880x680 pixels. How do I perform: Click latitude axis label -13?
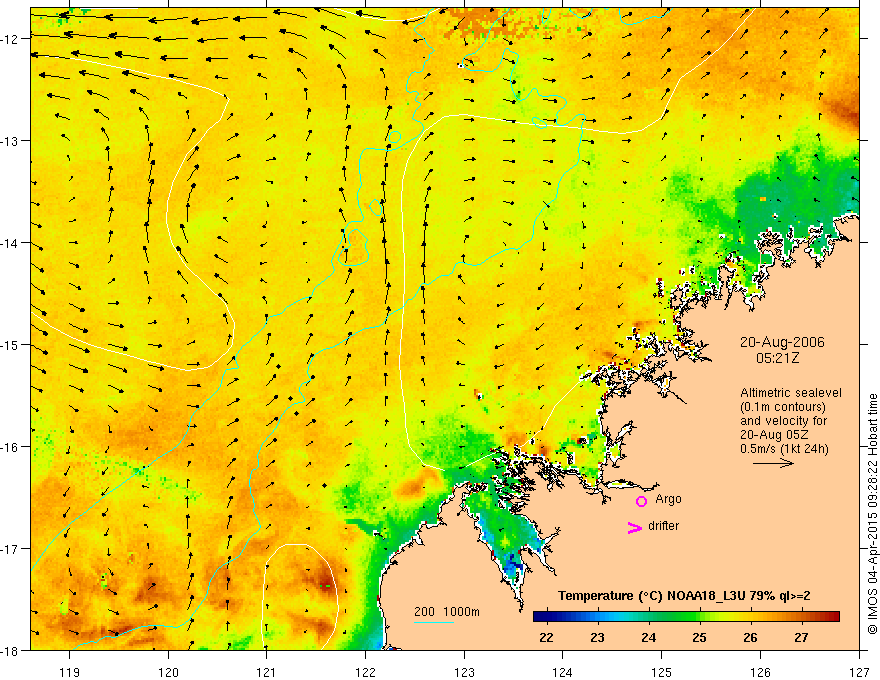tap(10, 141)
